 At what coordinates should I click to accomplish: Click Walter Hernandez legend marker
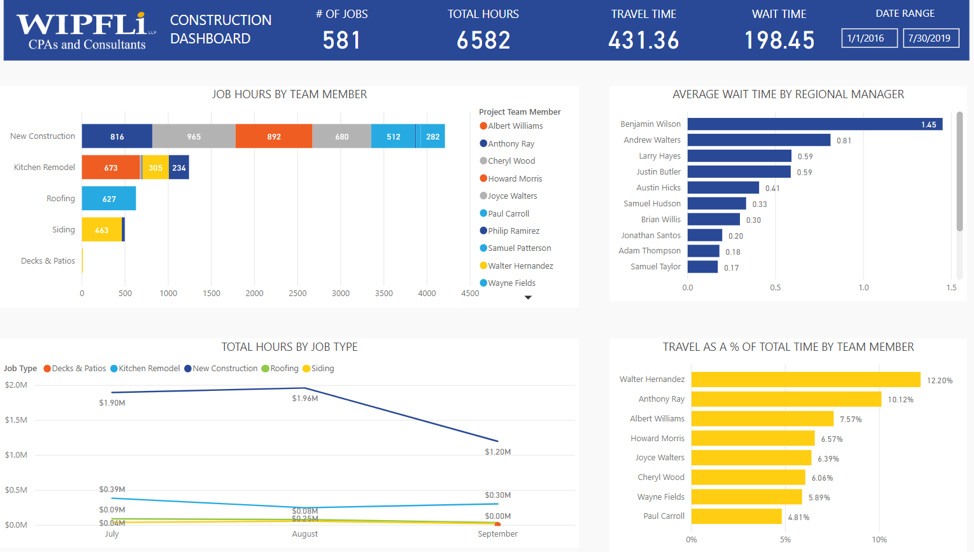(484, 266)
